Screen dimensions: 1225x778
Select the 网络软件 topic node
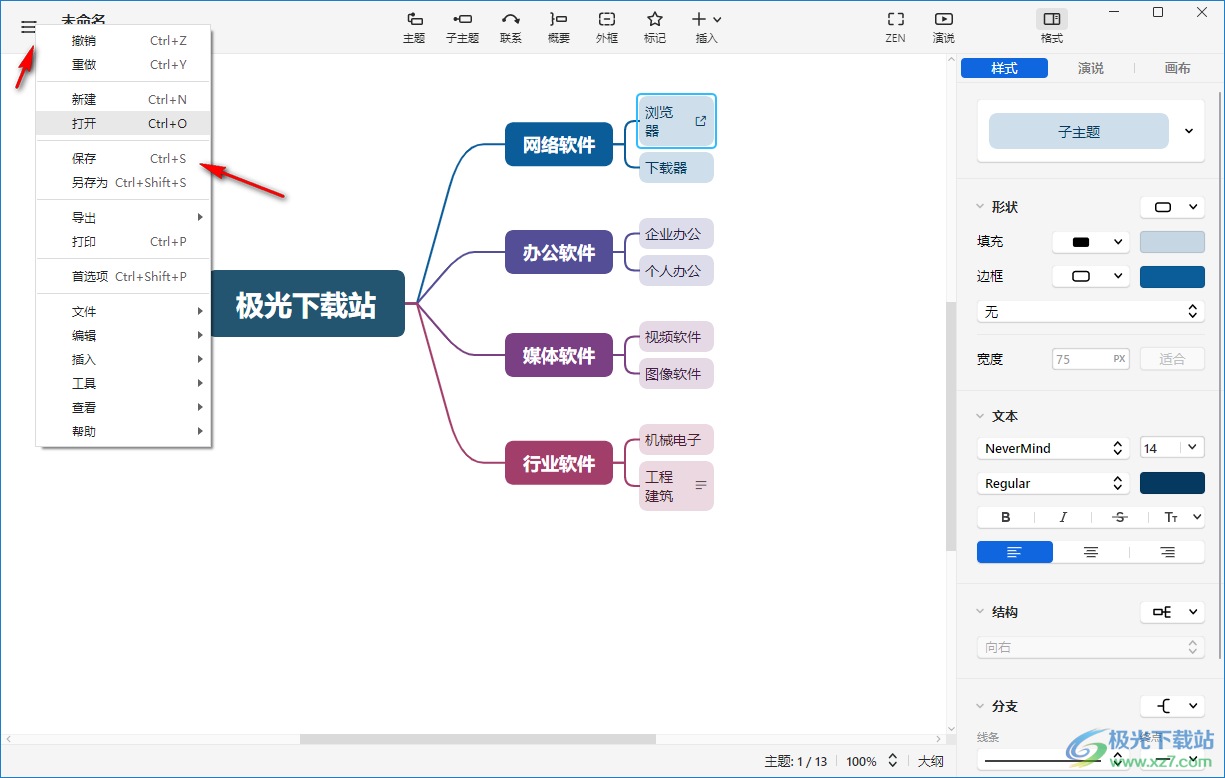click(x=559, y=144)
